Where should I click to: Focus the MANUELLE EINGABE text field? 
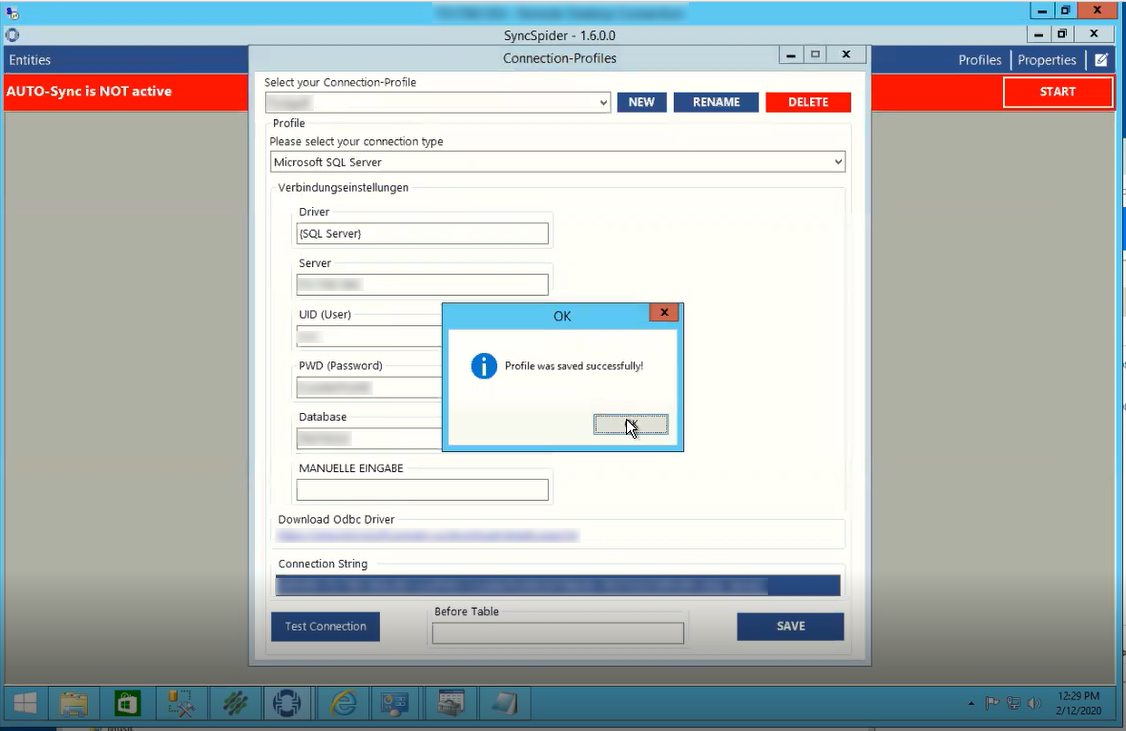pos(422,490)
